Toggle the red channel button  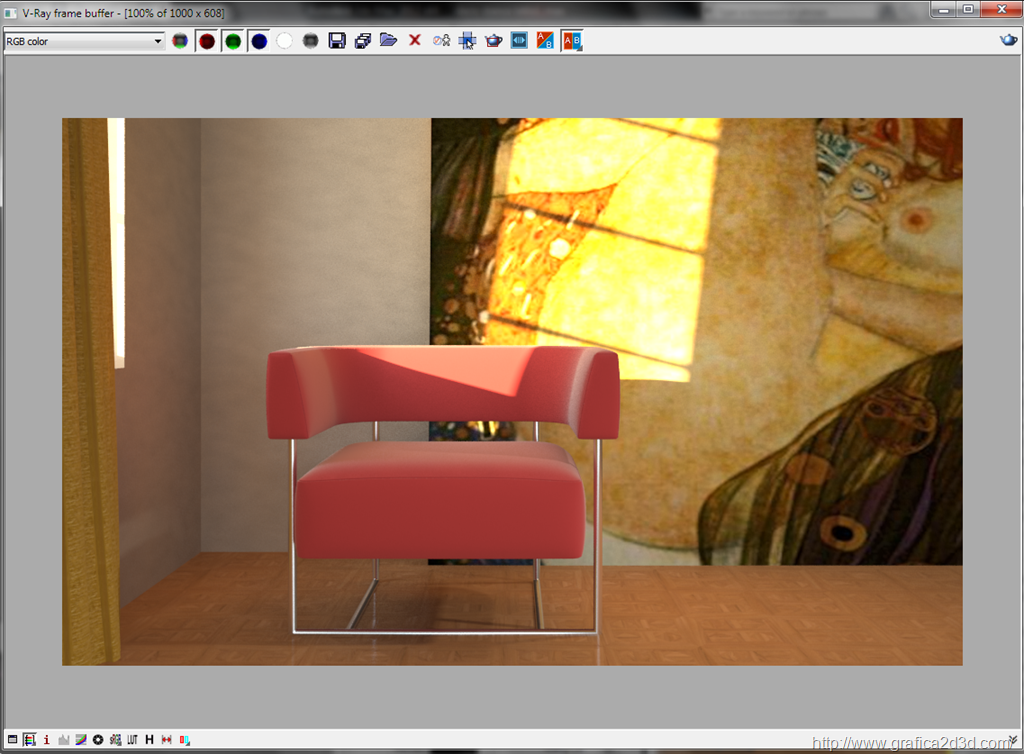[x=207, y=41]
